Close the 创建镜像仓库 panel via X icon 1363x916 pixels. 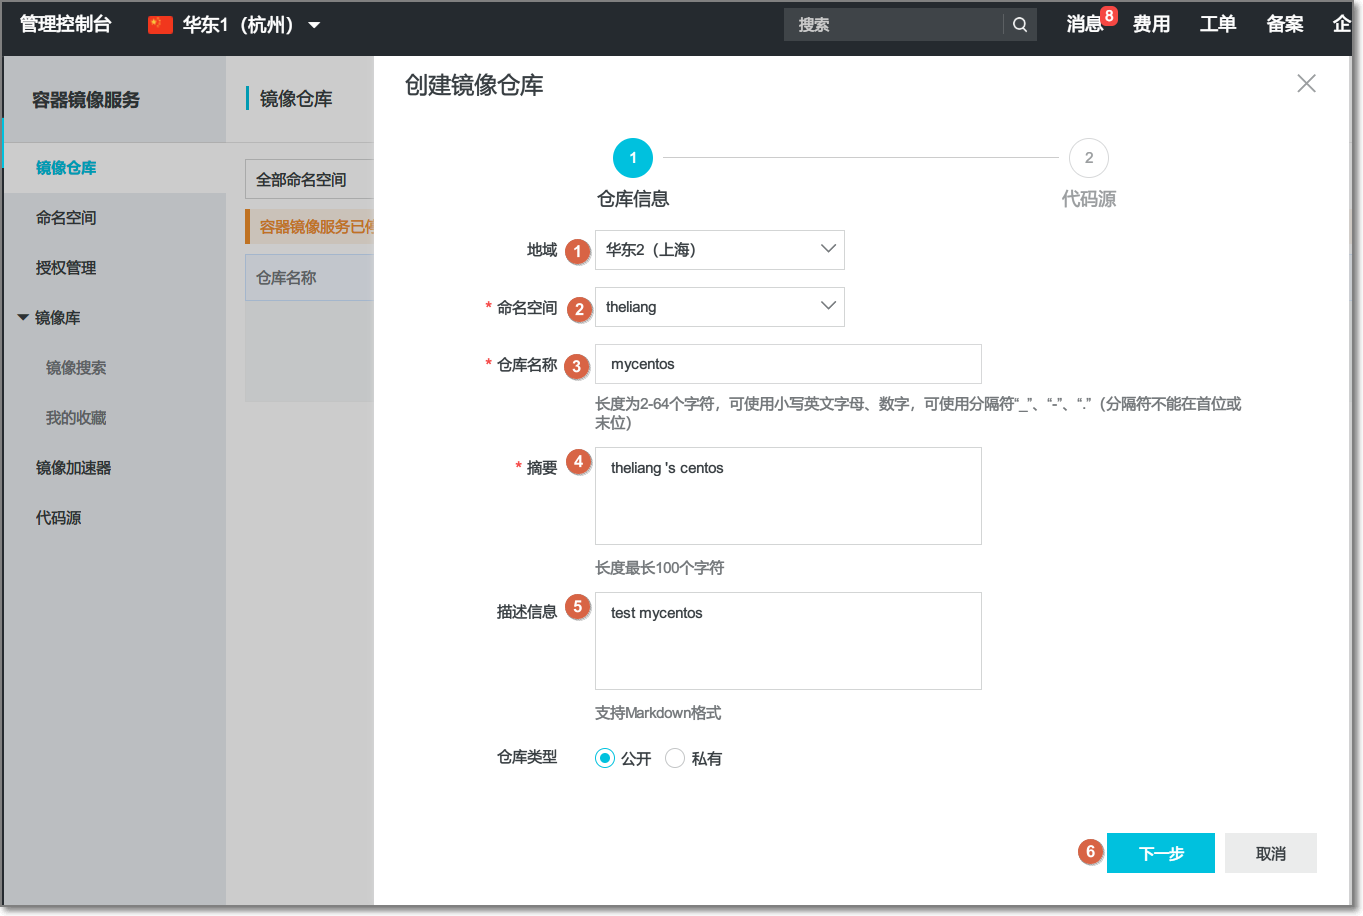coord(1306,84)
